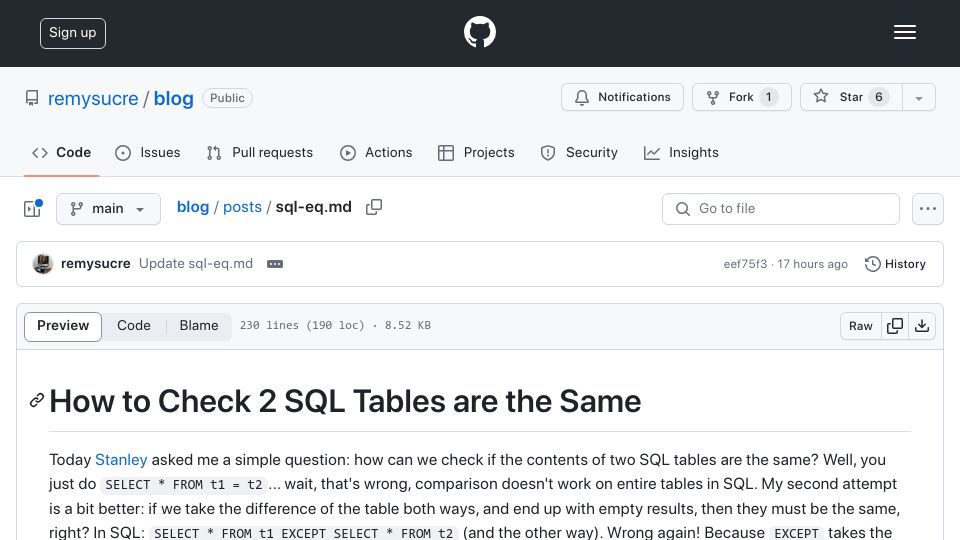Switch to the Projects tab
This screenshot has width=960, height=540.
tap(476, 152)
